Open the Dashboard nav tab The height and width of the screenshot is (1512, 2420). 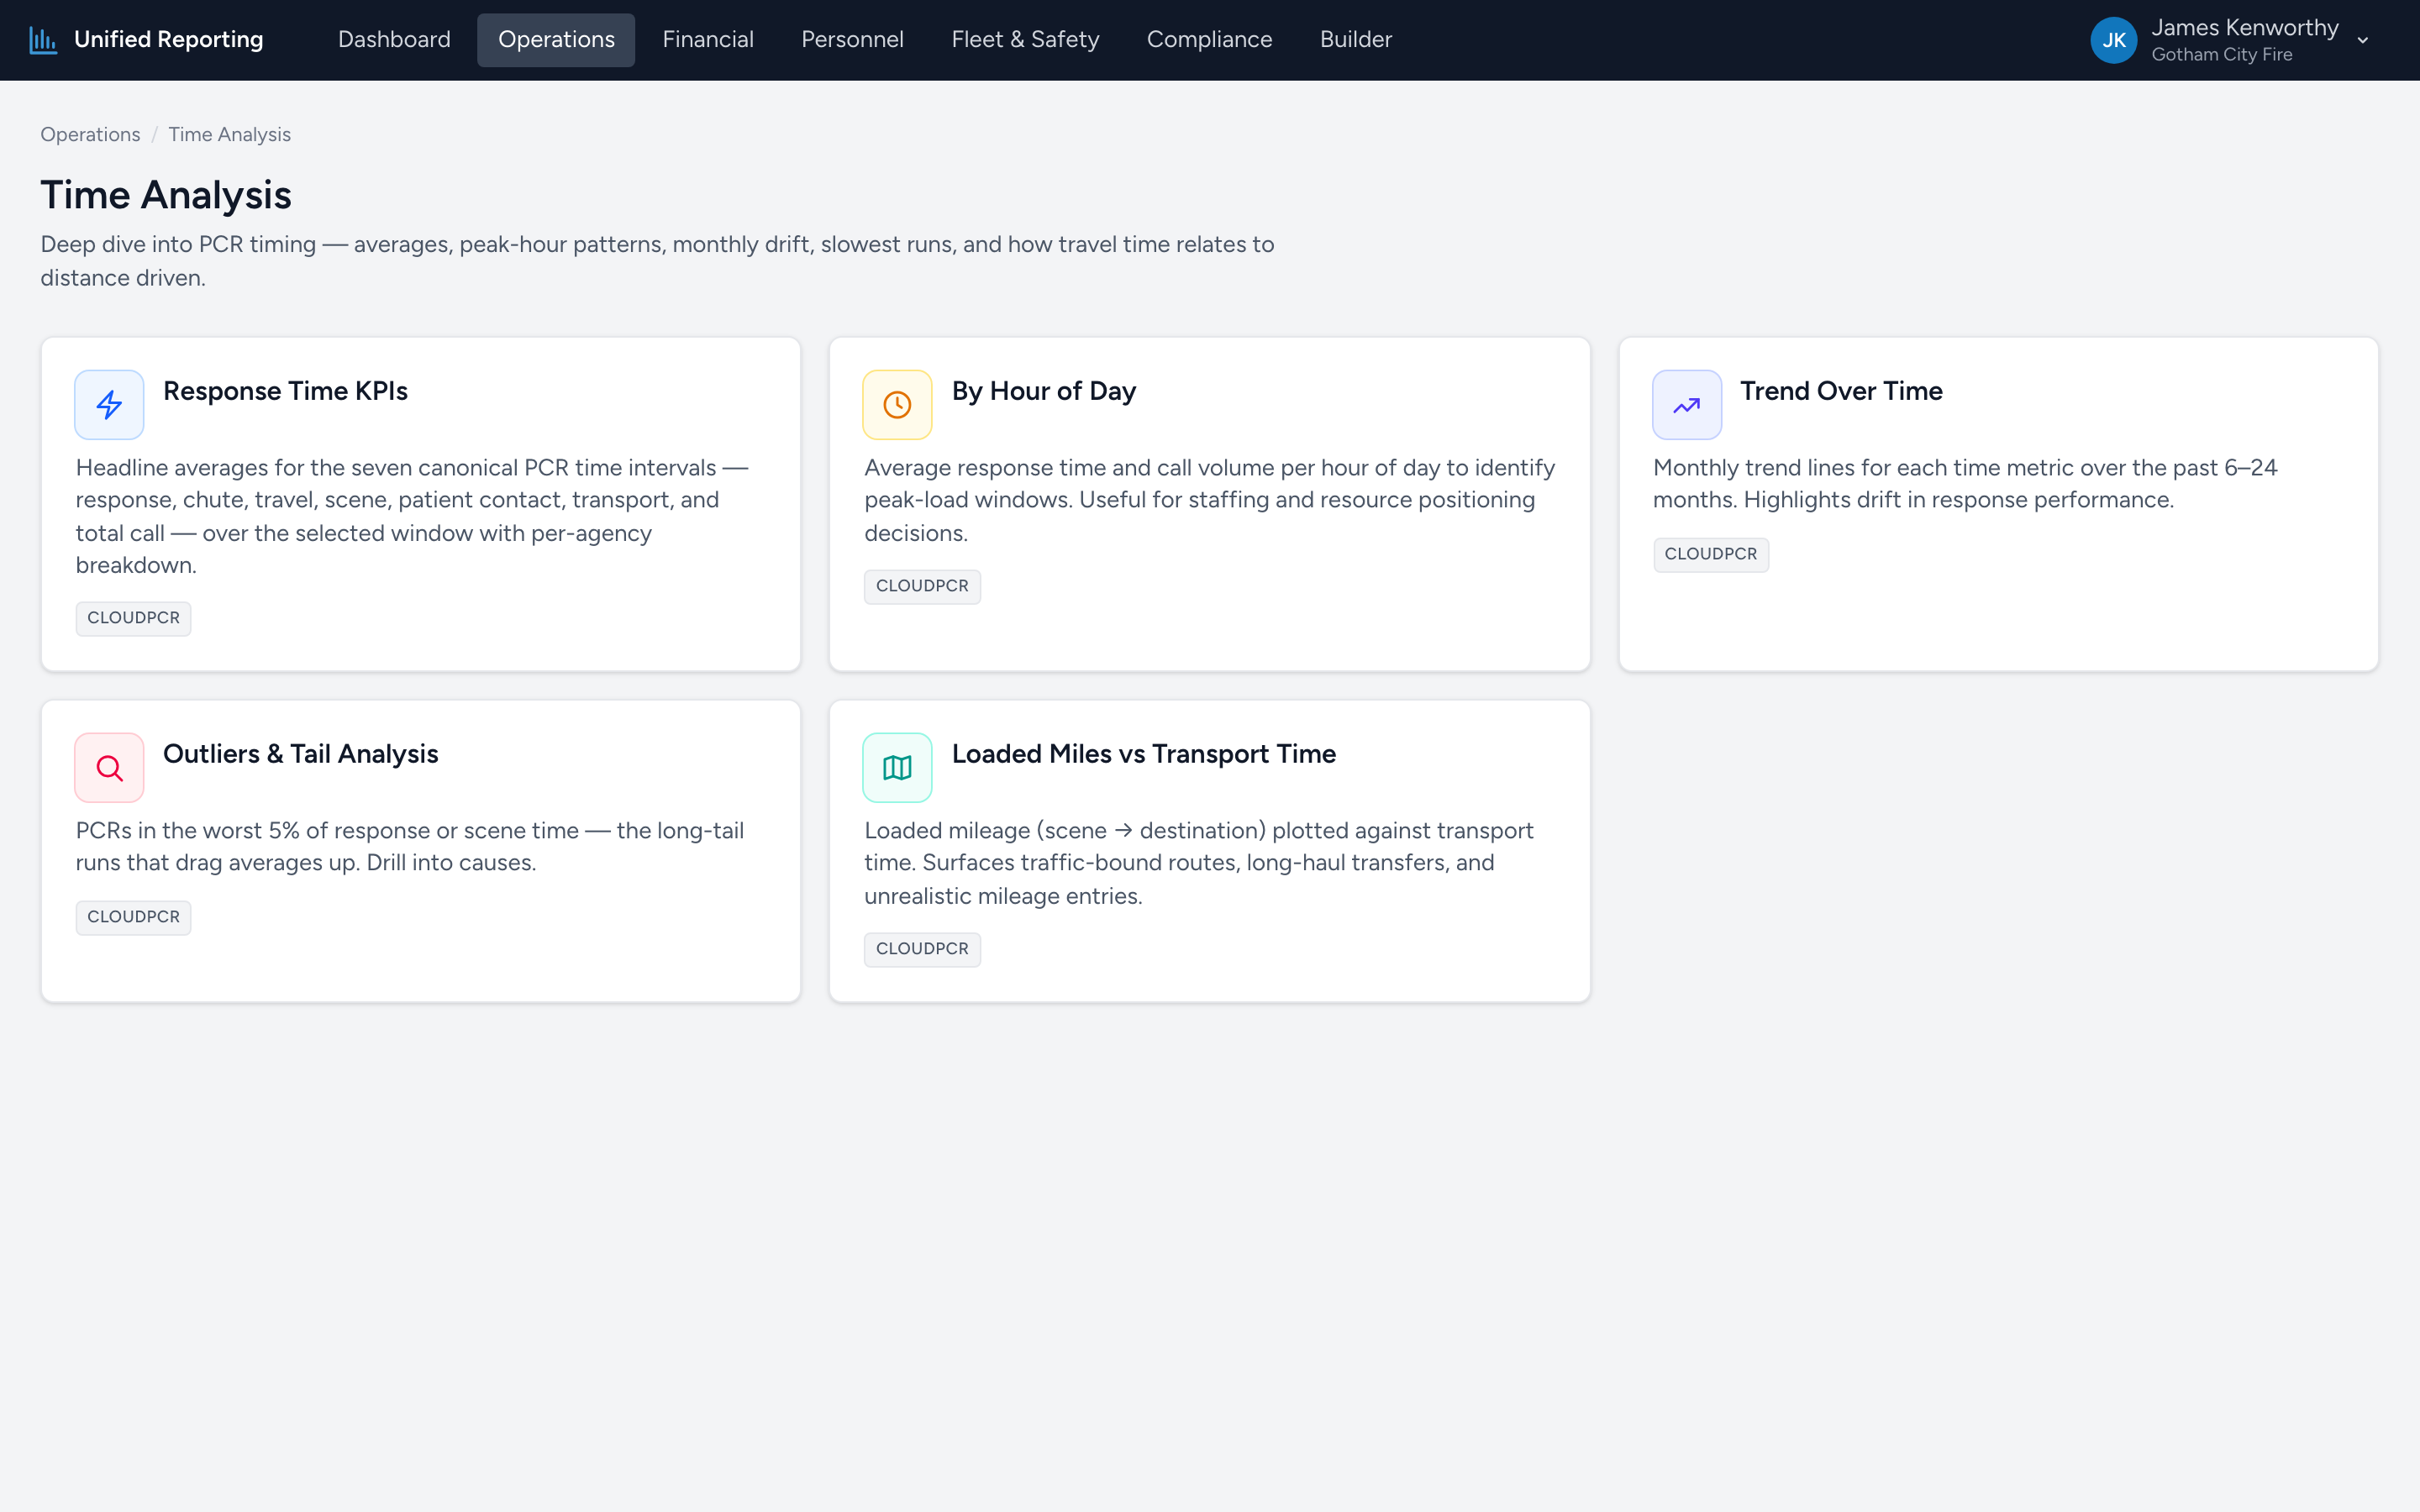point(394,40)
